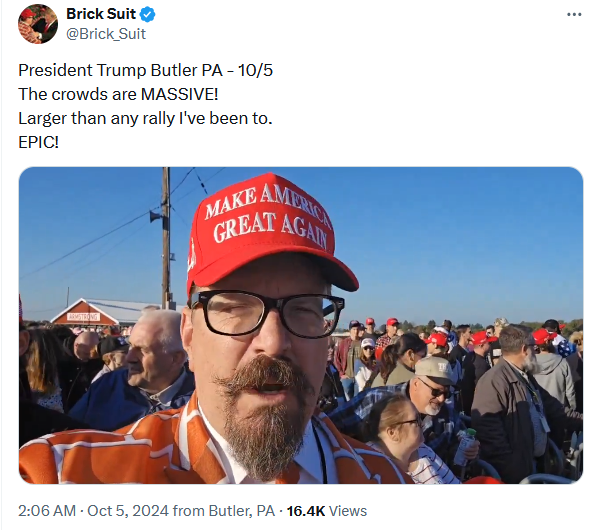Click the Brick Suit display name
The width and height of the screenshot is (597, 530).
[101, 14]
